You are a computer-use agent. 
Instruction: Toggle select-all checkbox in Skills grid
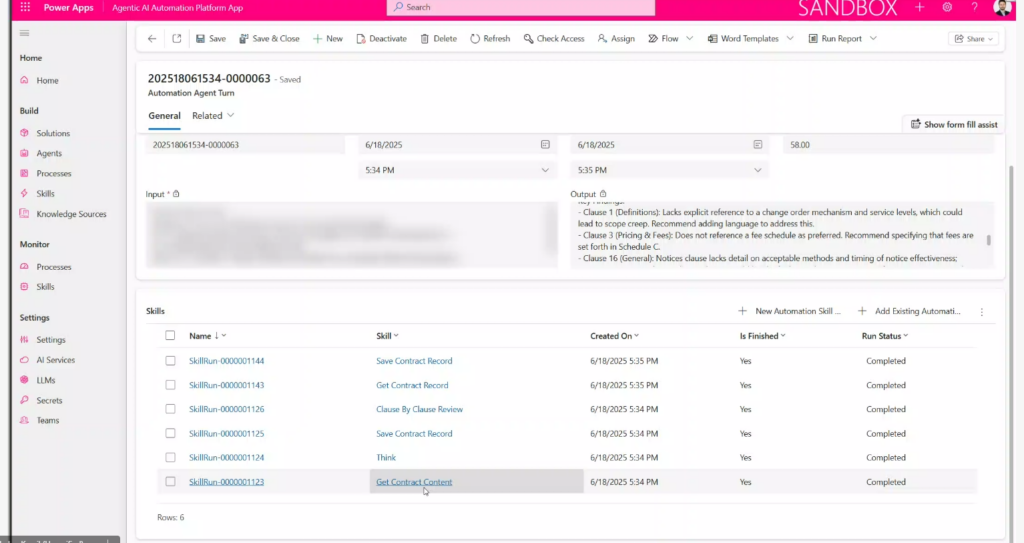click(170, 336)
